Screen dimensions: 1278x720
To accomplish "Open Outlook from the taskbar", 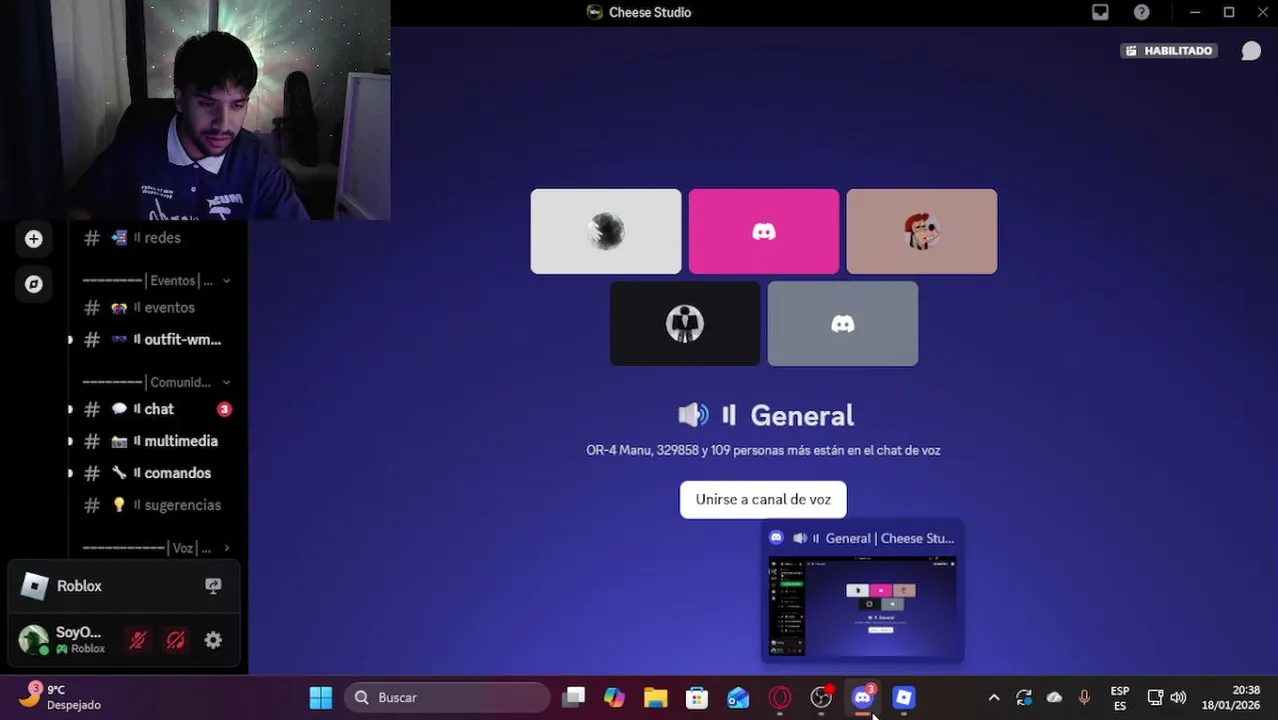I will (x=738, y=698).
